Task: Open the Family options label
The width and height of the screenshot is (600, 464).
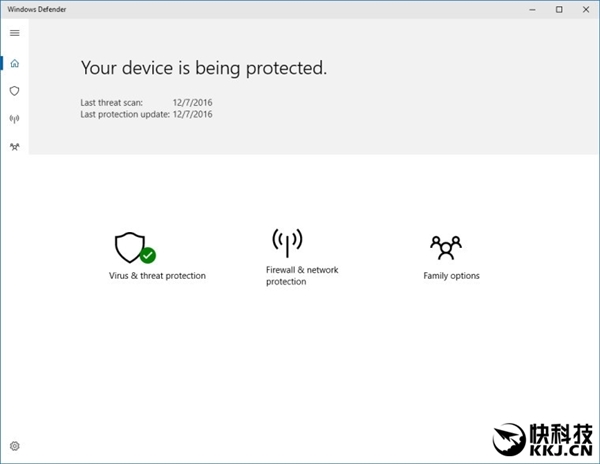Action: coord(451,276)
